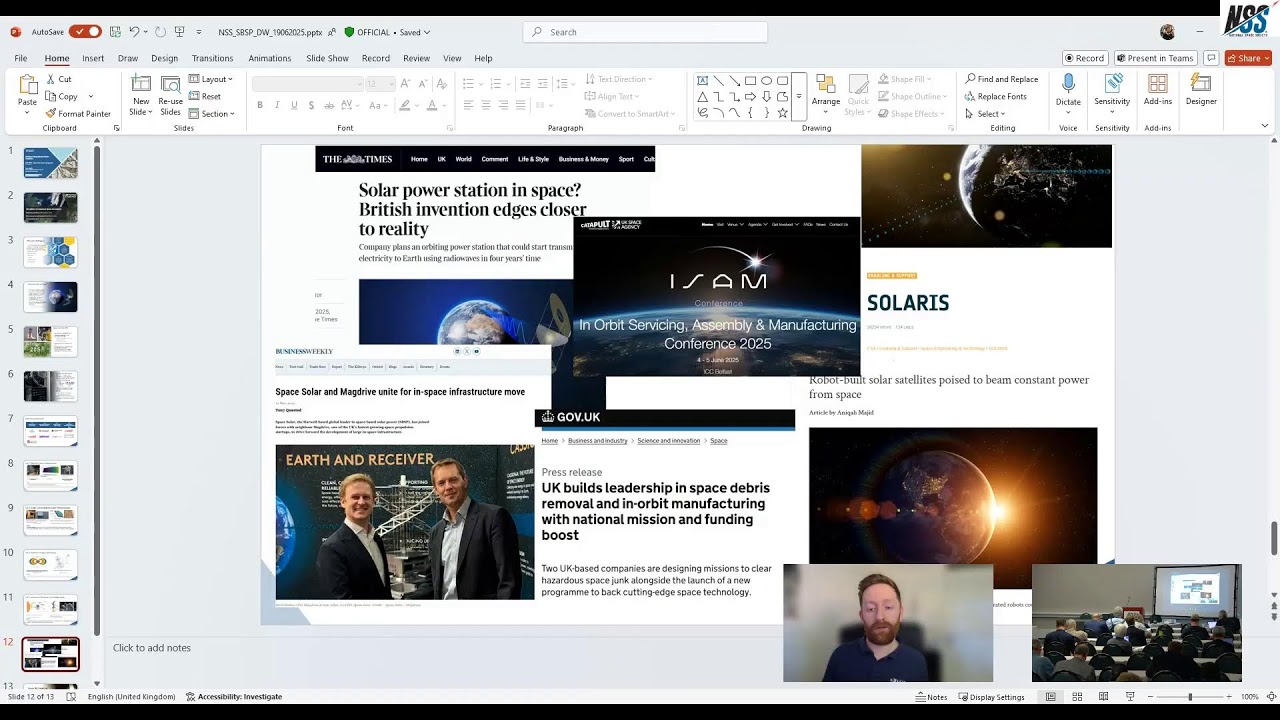Image resolution: width=1280 pixels, height=720 pixels.
Task: Click the Copy button
Action: click(x=61, y=96)
